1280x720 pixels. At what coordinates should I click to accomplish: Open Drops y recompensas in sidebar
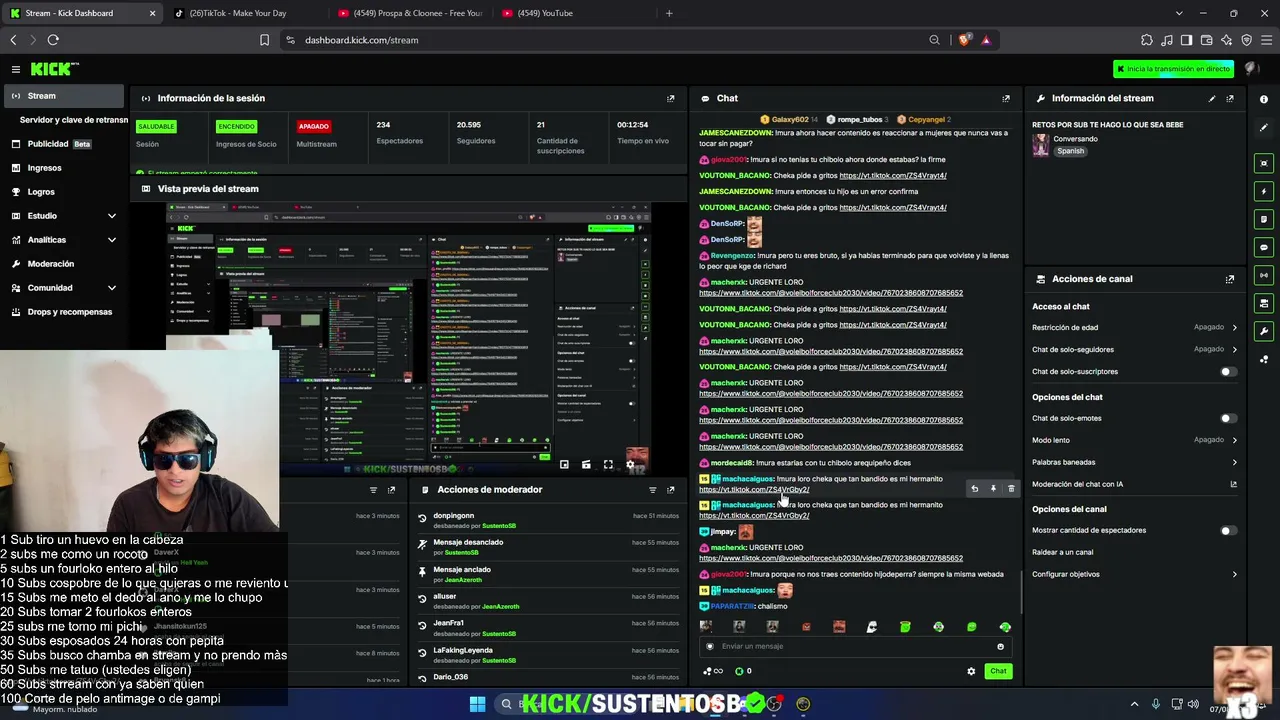coord(63,312)
